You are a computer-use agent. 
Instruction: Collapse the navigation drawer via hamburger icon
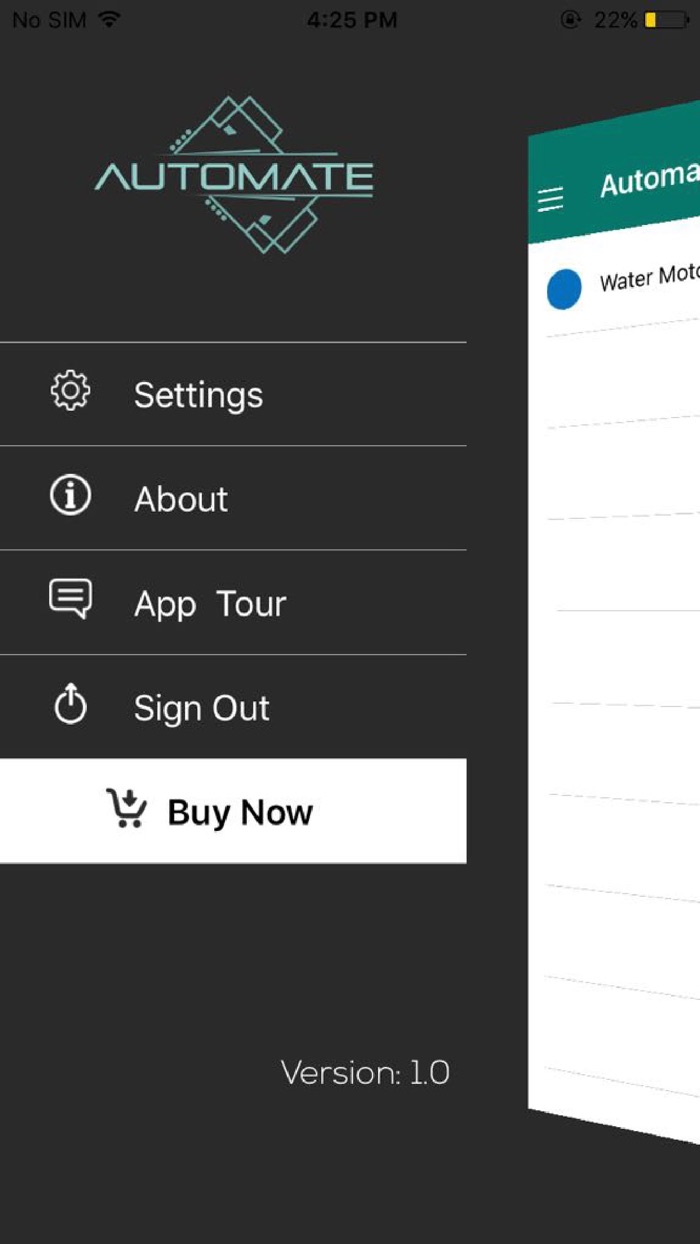549,199
